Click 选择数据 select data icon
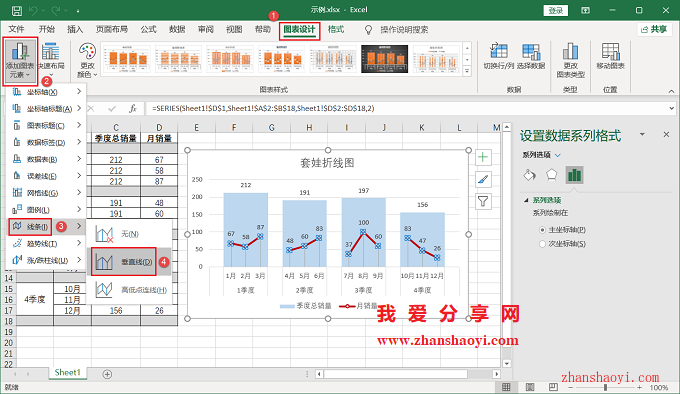The width and height of the screenshot is (680, 394). 531,56
